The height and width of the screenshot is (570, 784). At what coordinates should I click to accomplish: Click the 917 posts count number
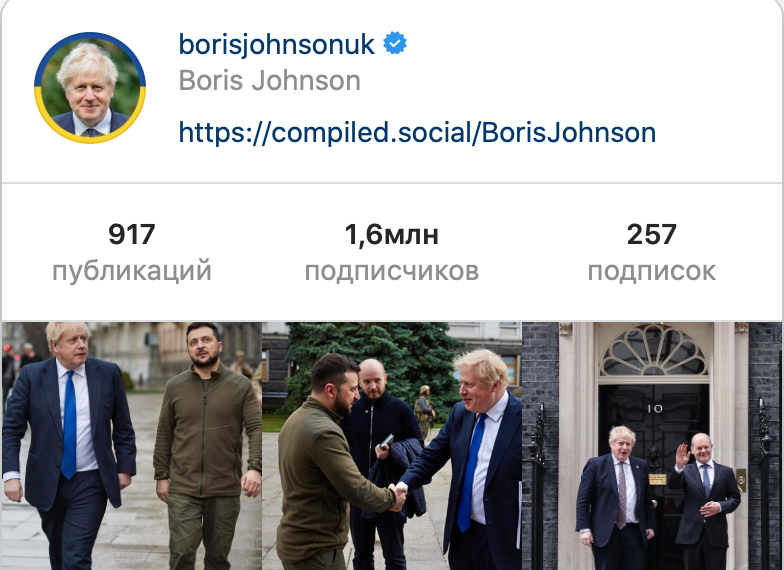tap(132, 234)
